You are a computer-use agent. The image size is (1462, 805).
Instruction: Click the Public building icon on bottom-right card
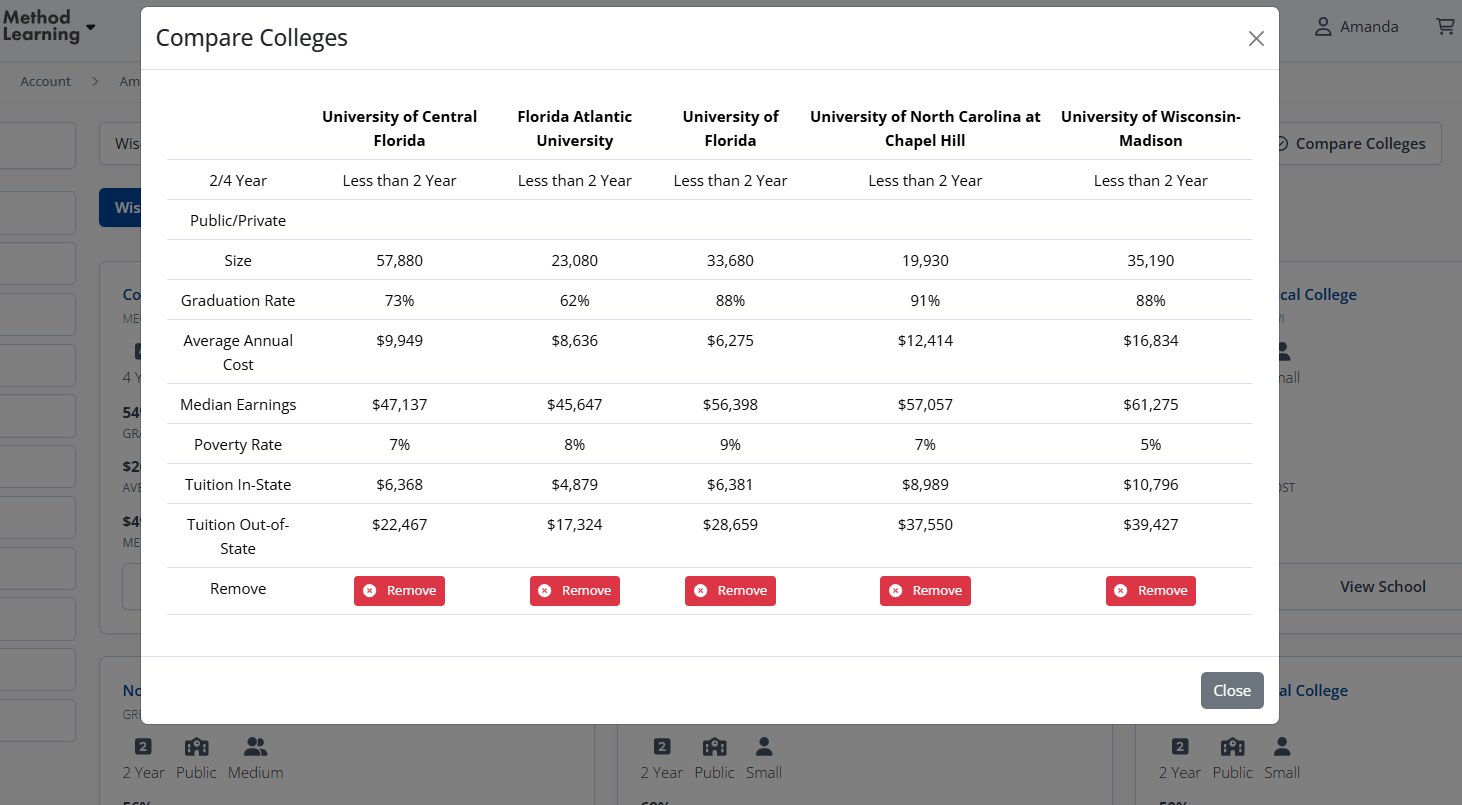1232,747
